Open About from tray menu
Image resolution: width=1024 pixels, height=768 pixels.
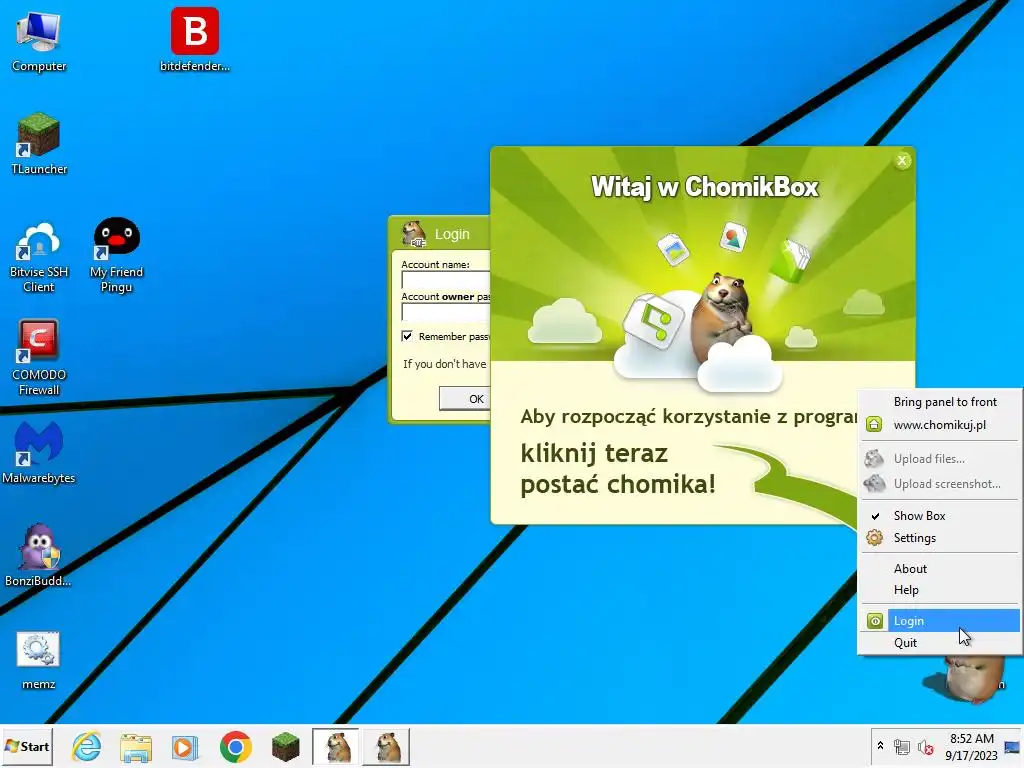939,568
